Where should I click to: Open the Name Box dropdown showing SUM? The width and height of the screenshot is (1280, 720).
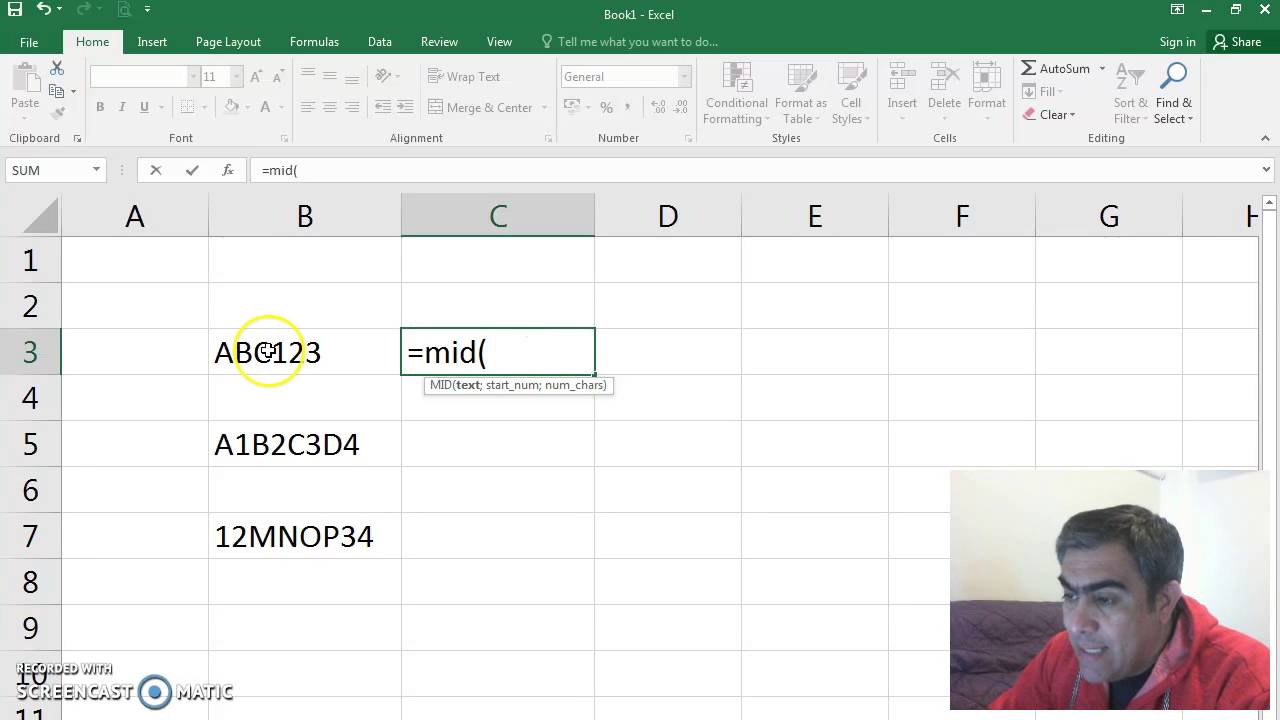(96, 170)
